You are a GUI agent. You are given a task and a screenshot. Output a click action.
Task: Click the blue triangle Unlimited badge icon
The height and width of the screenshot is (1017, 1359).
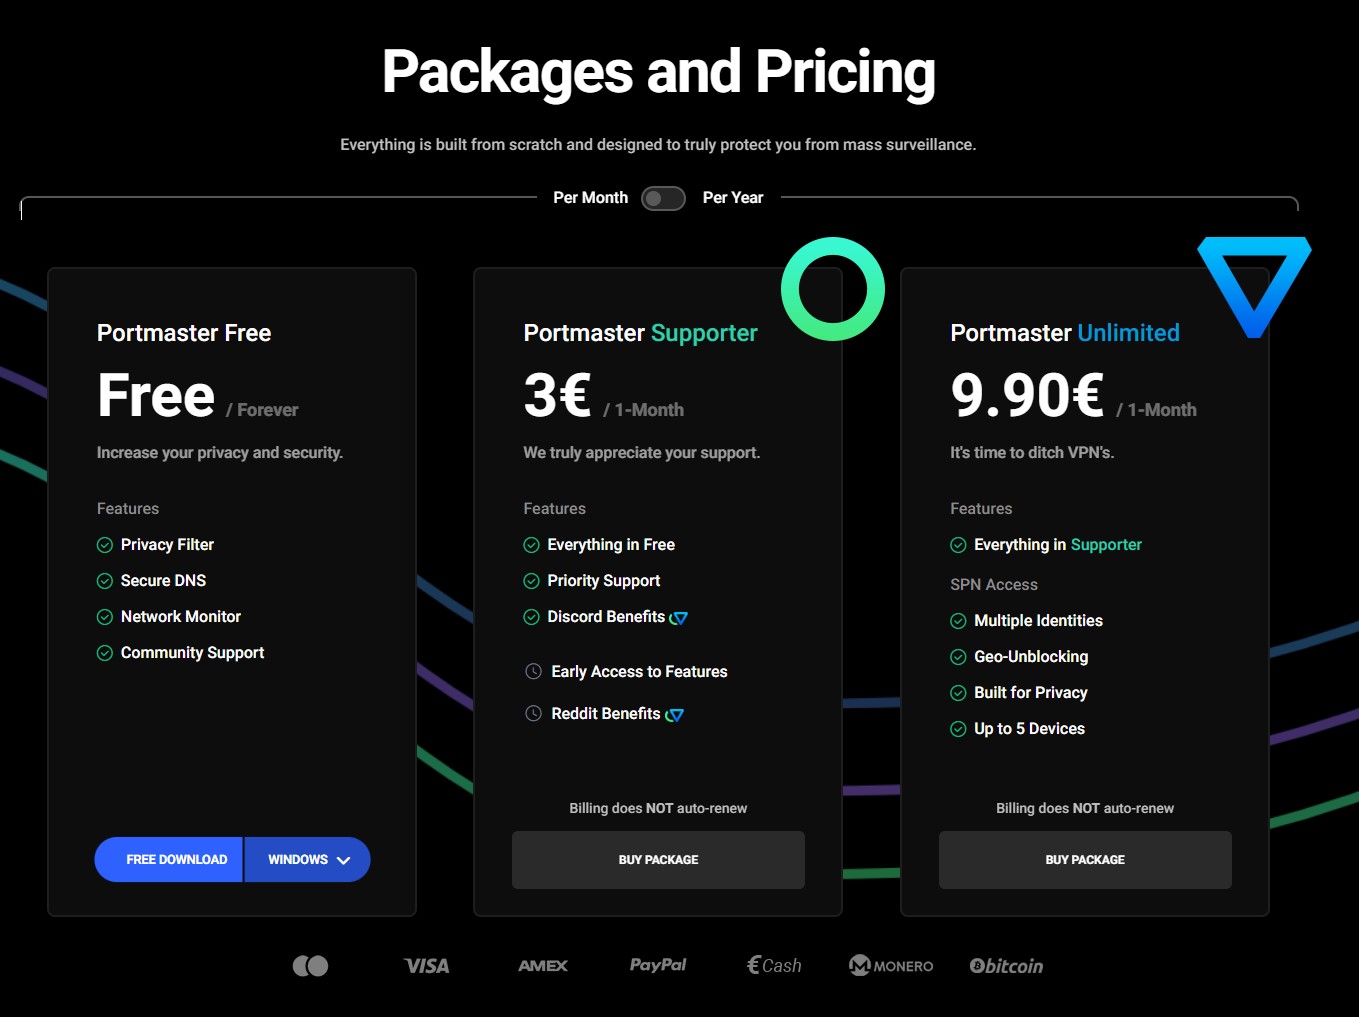[x=1254, y=280]
